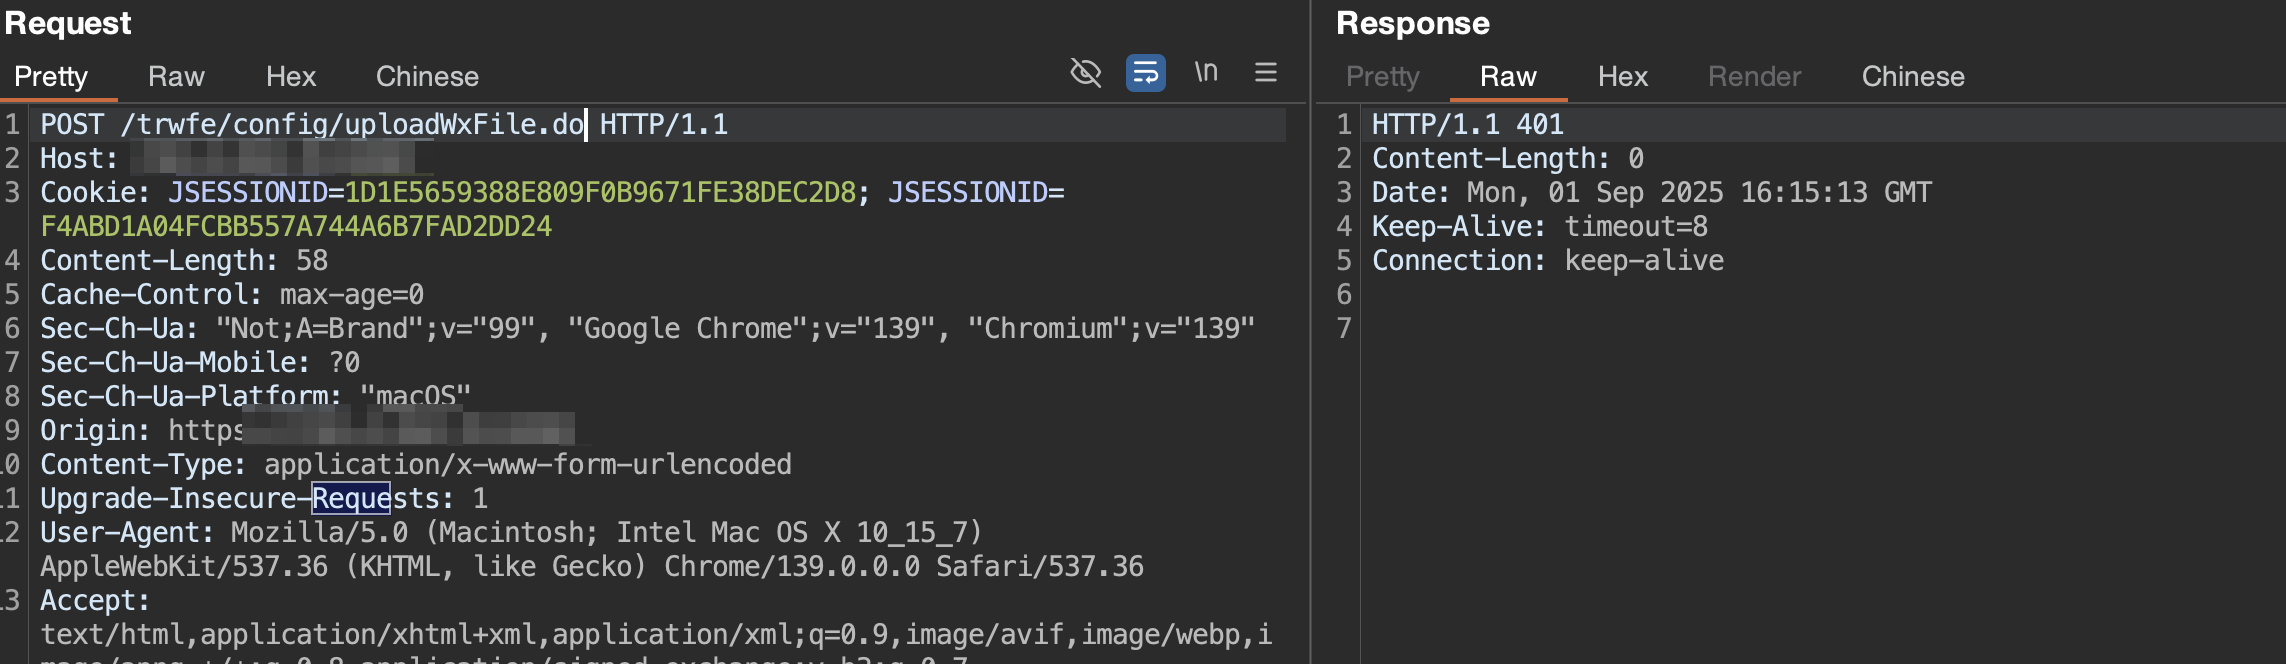Click the POST uploadWxFile.do request line
2286x664 pixels.
[384, 125]
